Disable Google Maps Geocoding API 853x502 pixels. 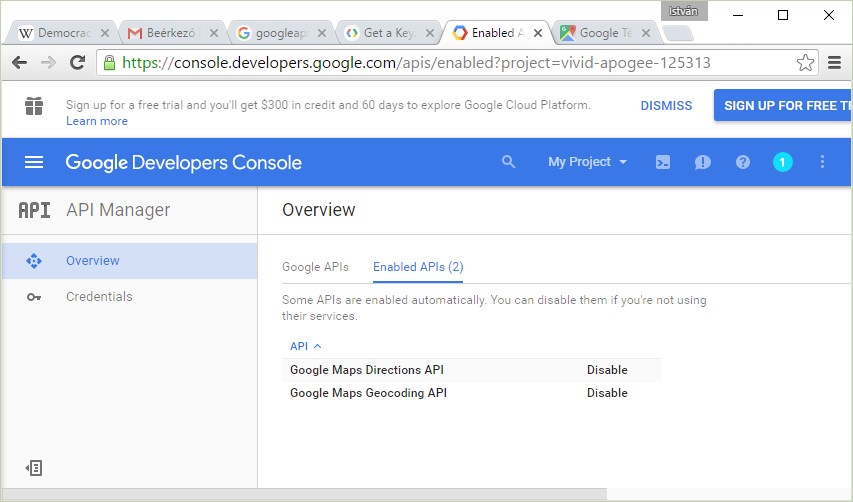pos(607,393)
